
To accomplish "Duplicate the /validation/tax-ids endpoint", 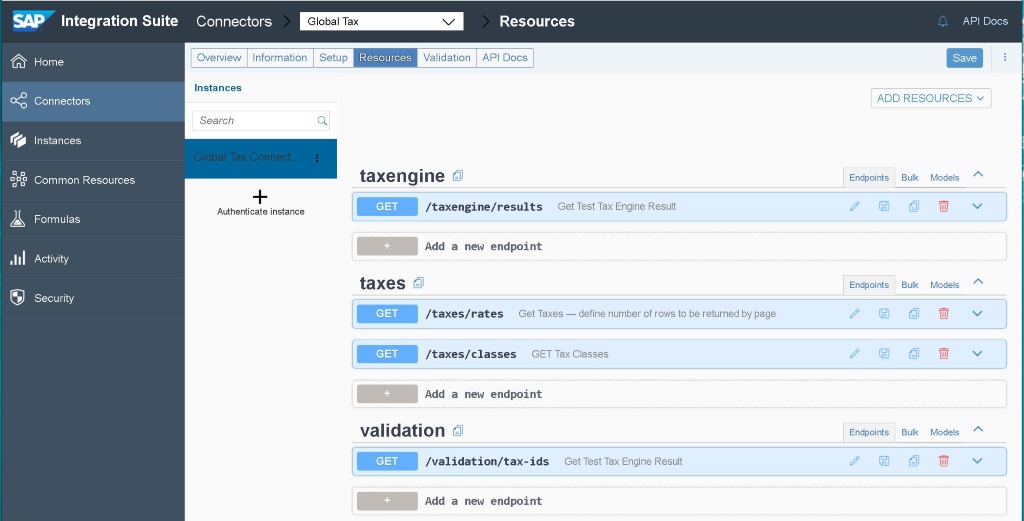I will click(x=914, y=461).
